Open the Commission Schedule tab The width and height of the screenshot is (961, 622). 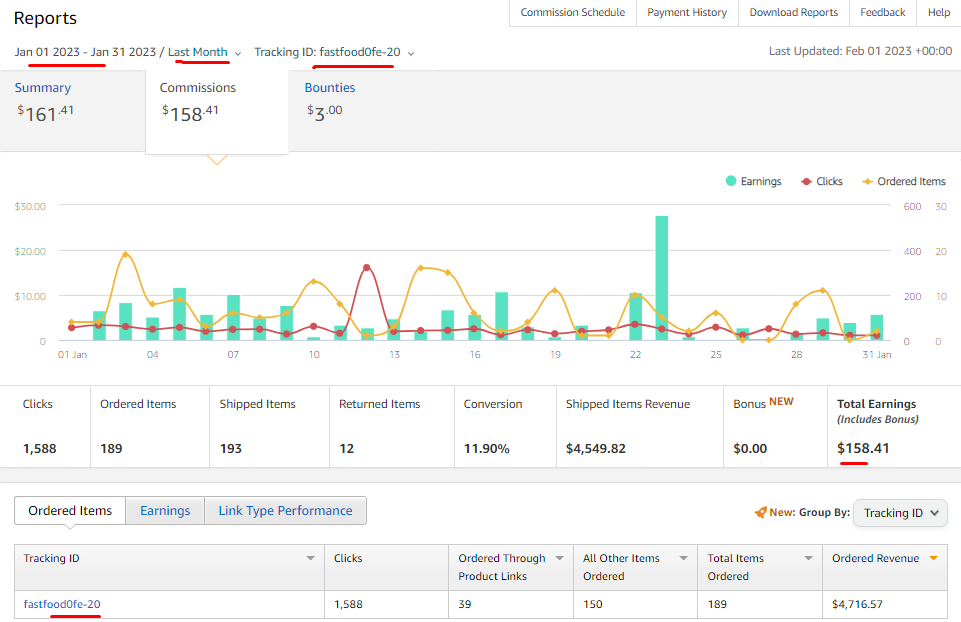tap(572, 12)
